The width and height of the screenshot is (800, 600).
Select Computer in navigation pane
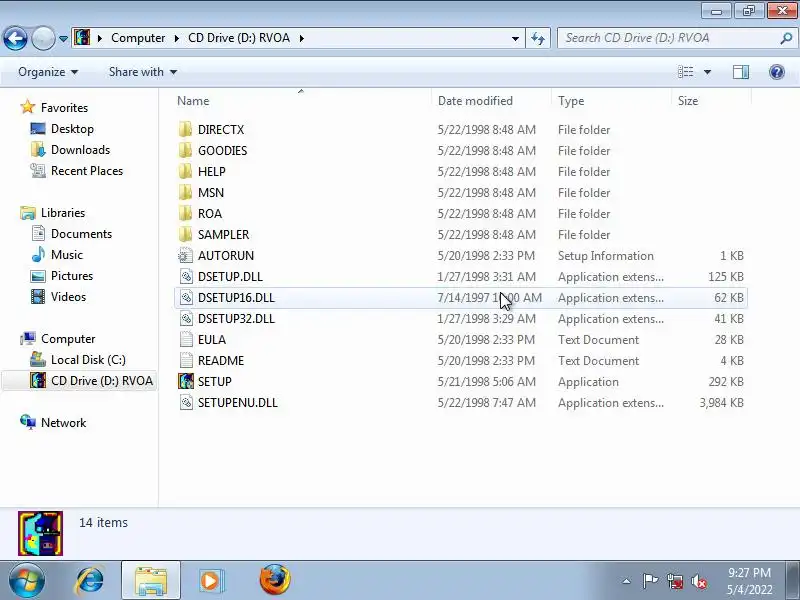pos(68,338)
